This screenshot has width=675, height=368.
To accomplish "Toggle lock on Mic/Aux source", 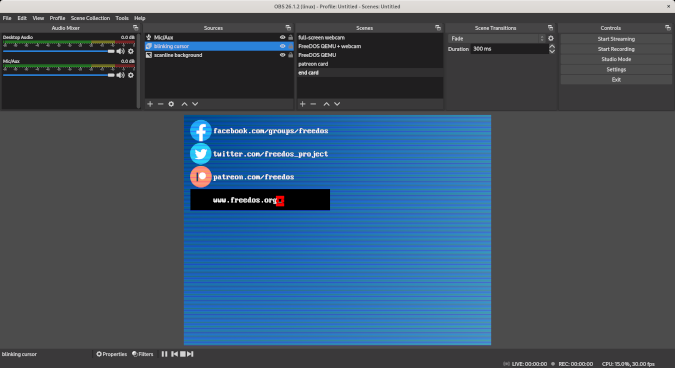I will tap(291, 37).
